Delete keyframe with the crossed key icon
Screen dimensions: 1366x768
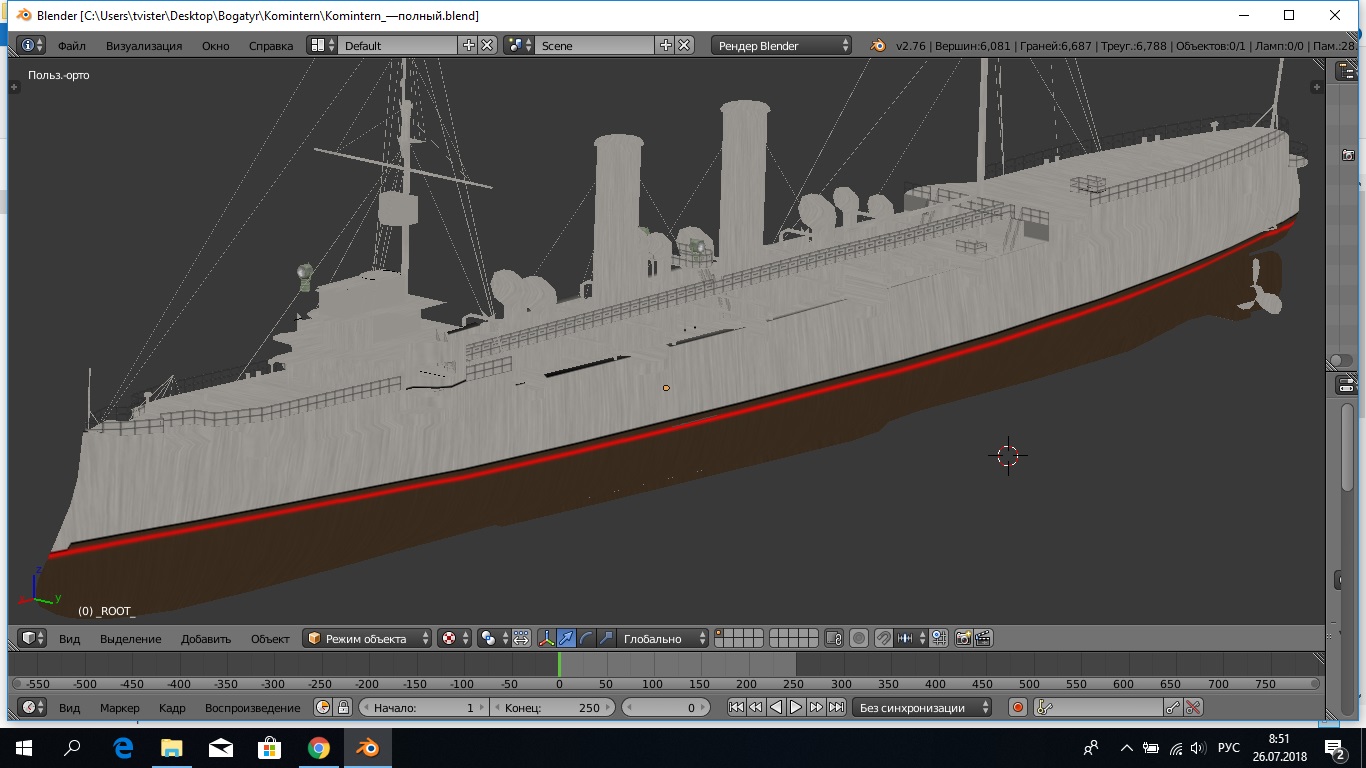1193,707
